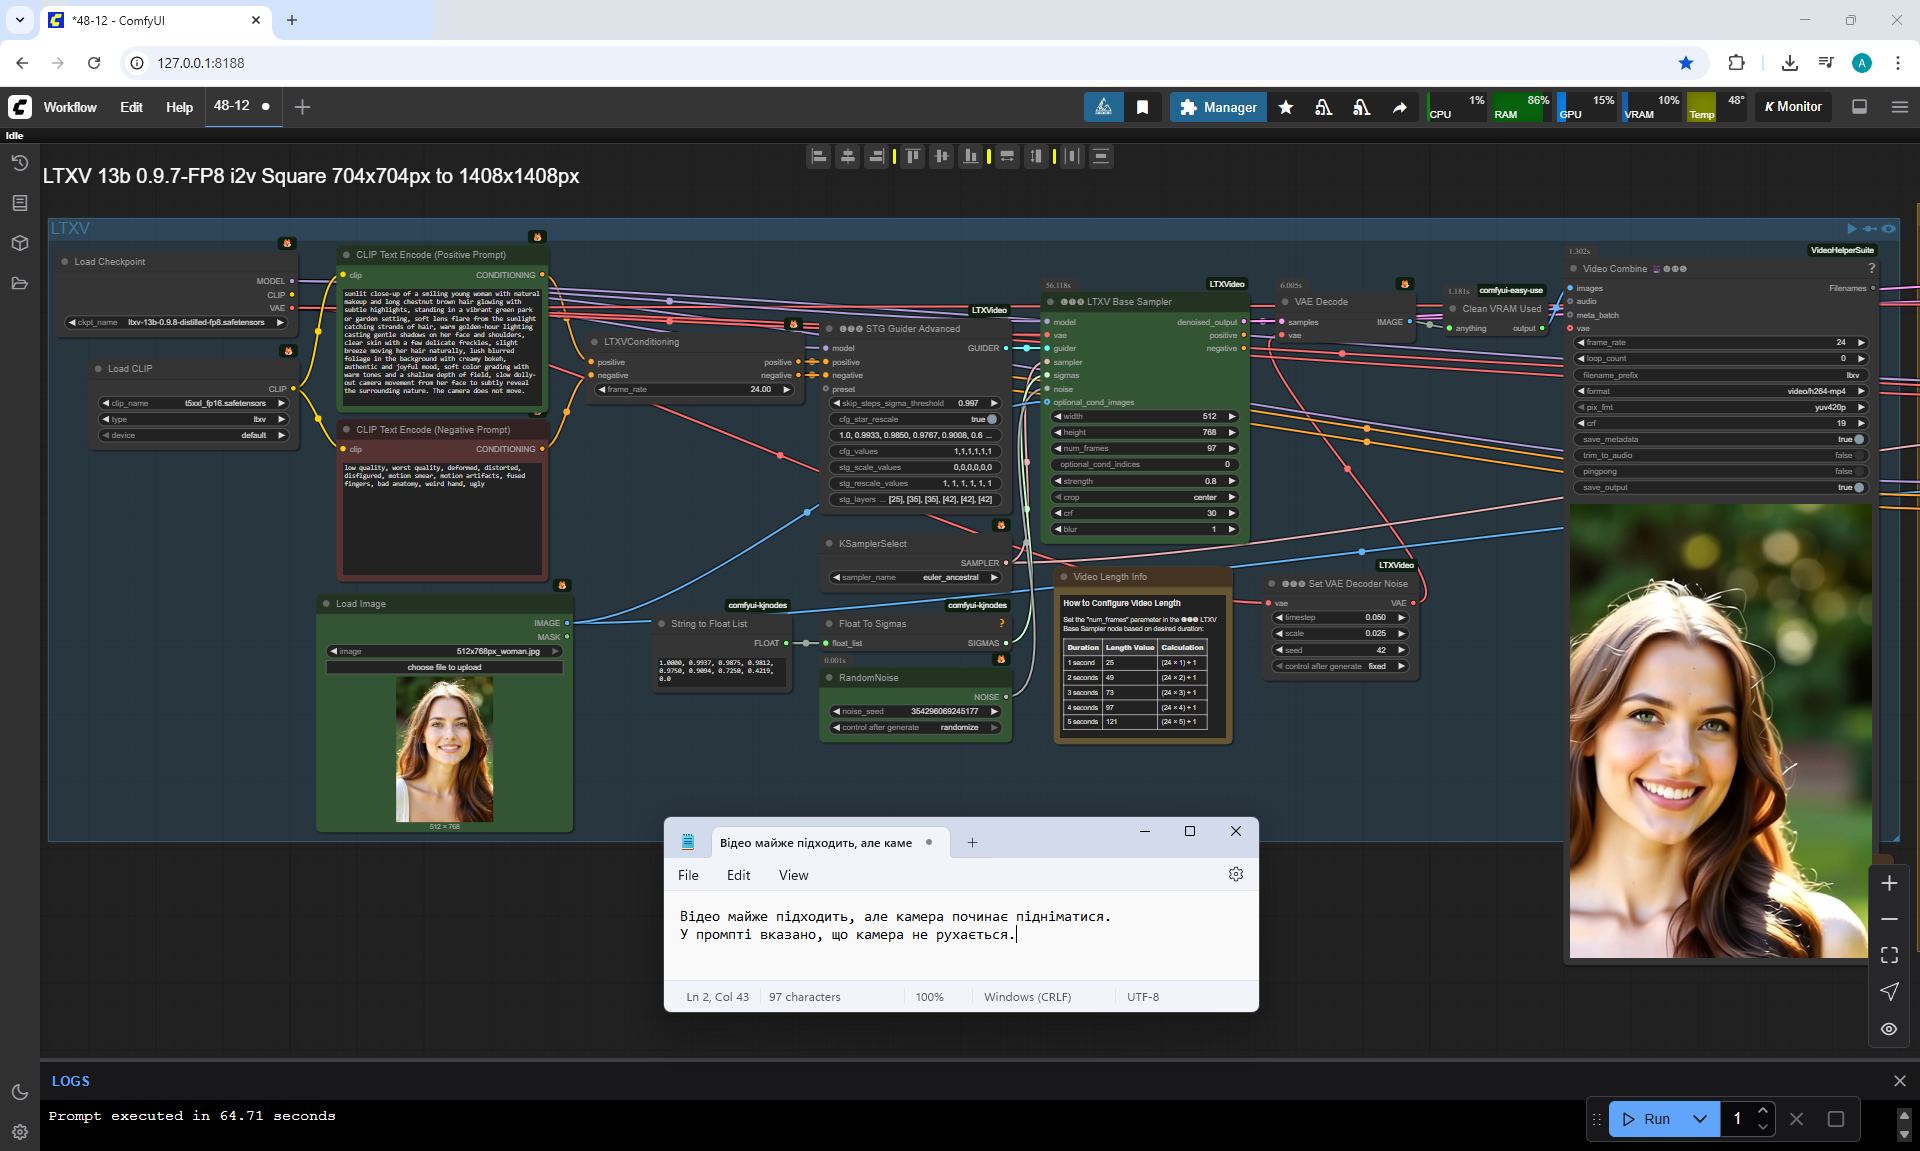Expand the Run button dropdown arrow
Image resolution: width=1920 pixels, height=1151 pixels.
[x=1700, y=1119]
